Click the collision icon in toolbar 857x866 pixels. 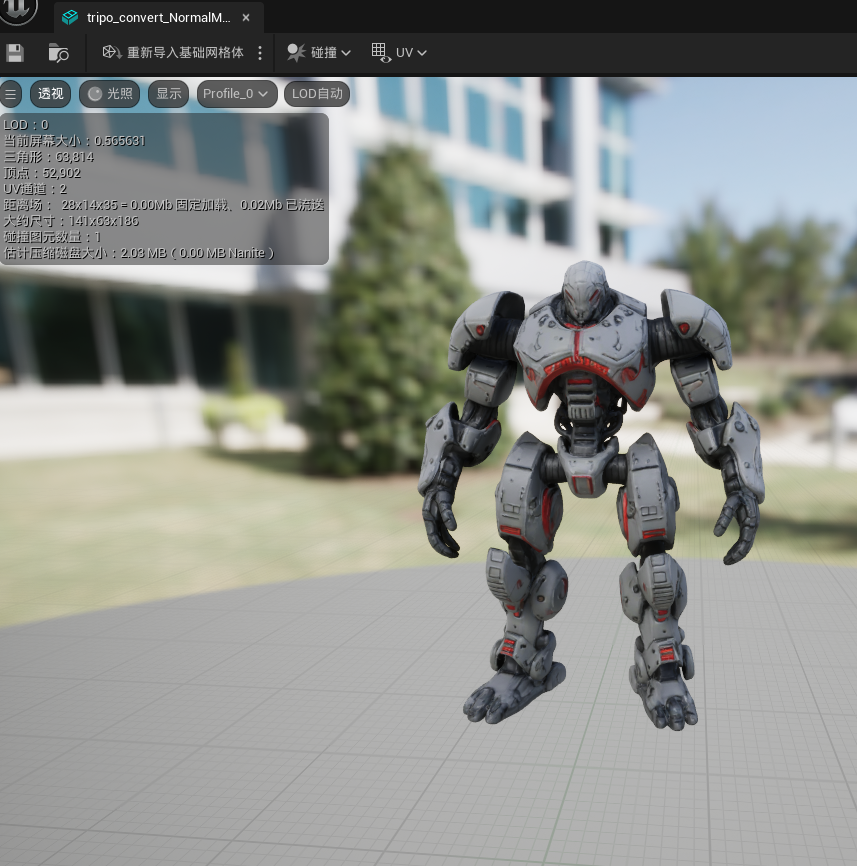point(296,52)
